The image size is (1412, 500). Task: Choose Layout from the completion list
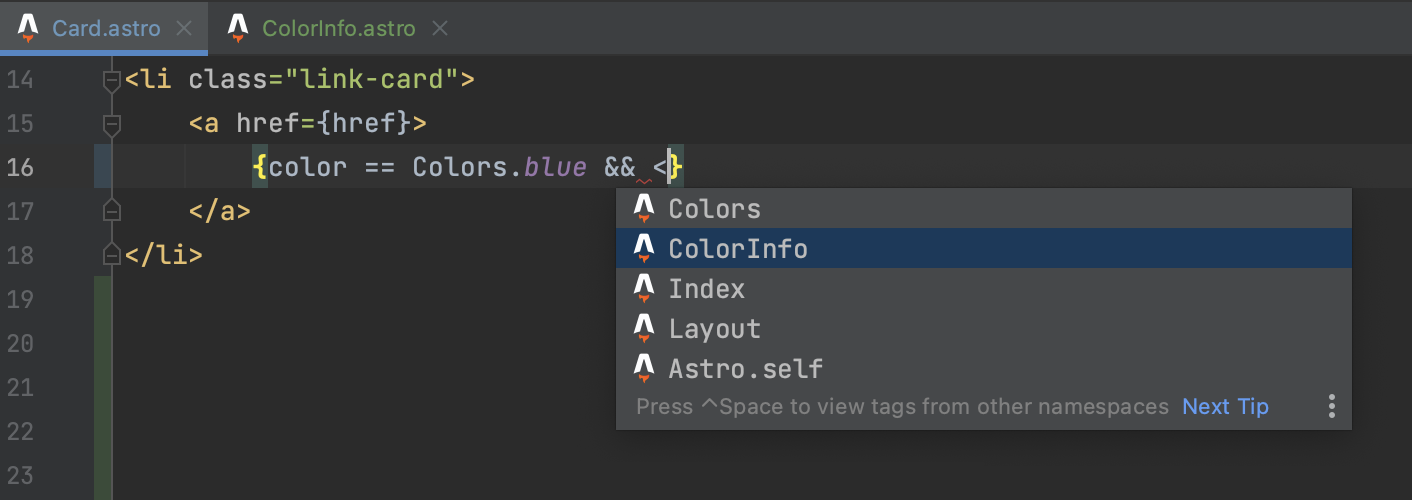(x=984, y=329)
